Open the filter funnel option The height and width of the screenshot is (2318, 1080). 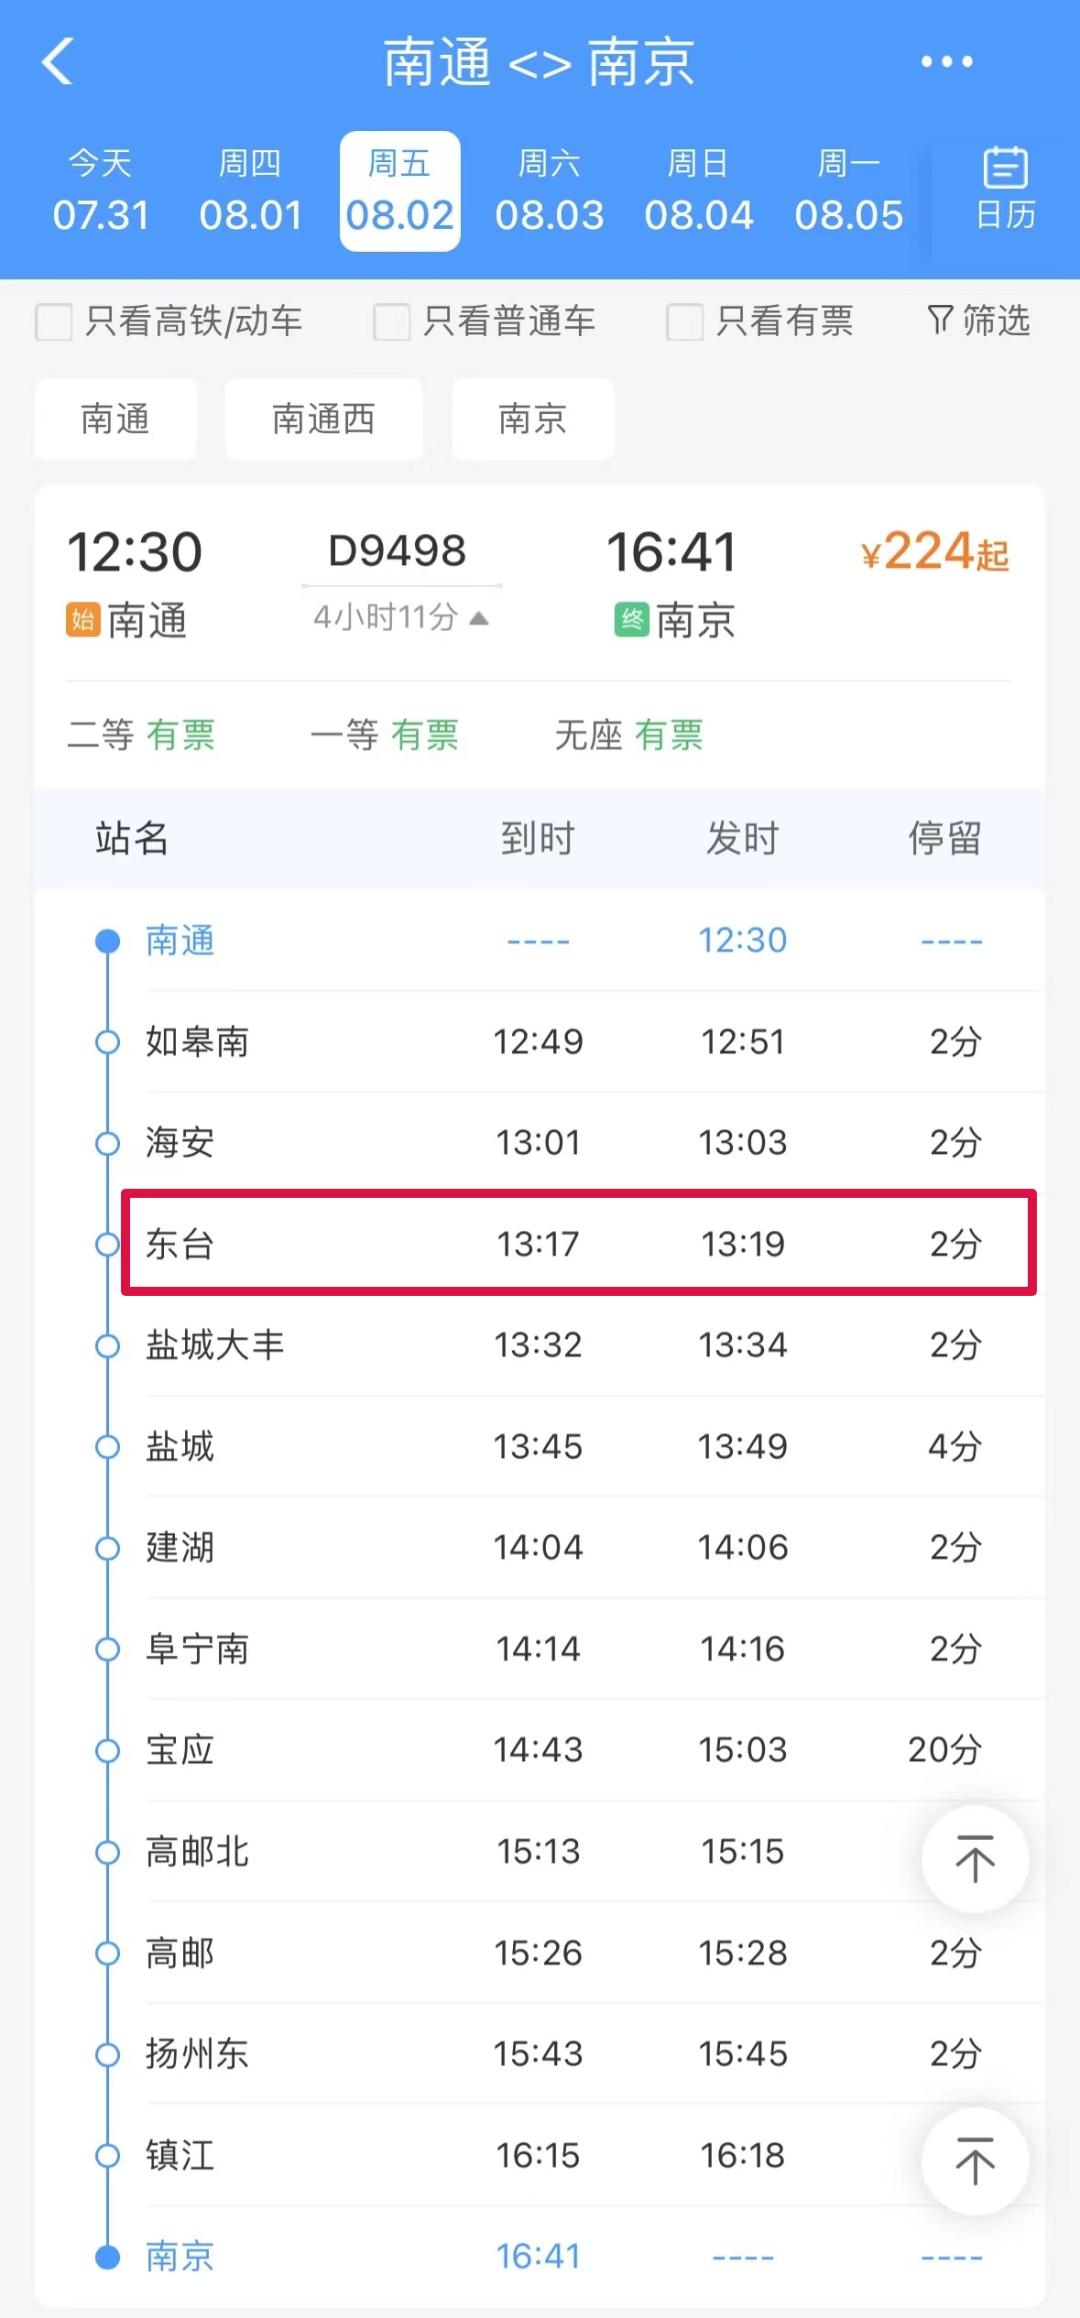(x=978, y=321)
